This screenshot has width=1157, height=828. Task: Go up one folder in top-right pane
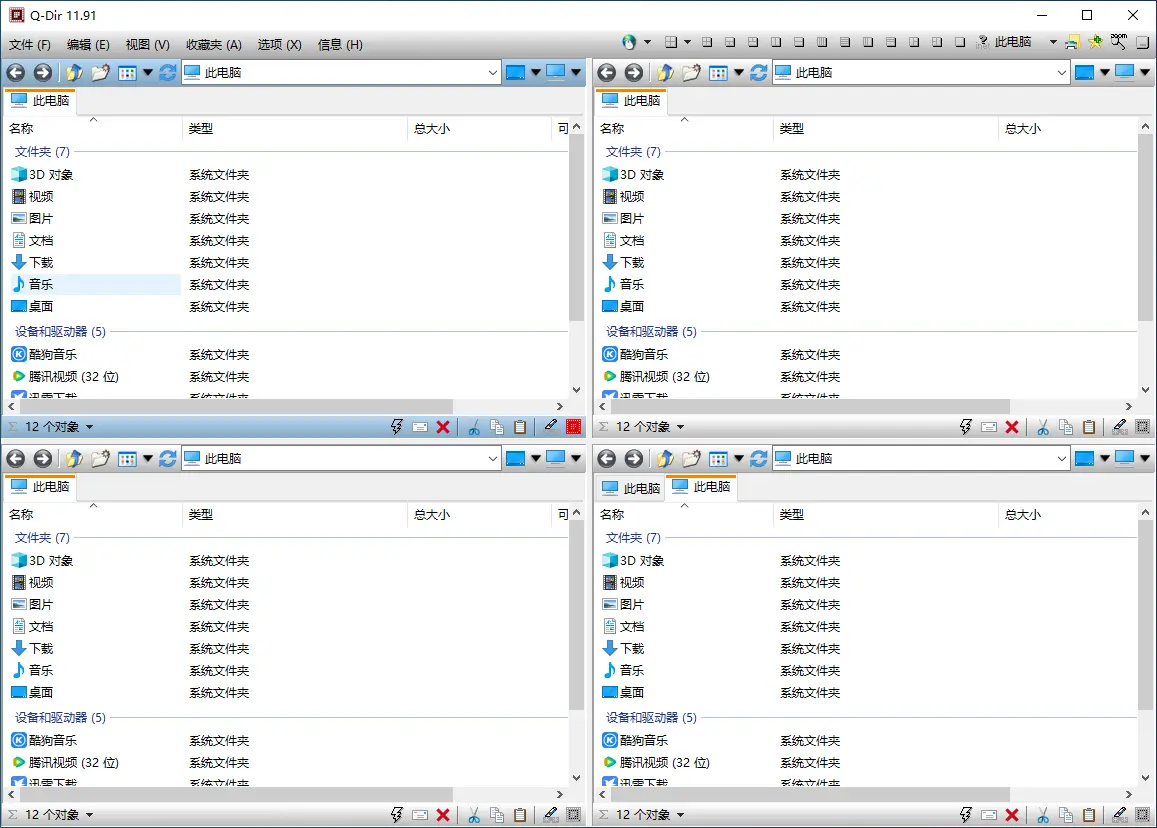[665, 72]
